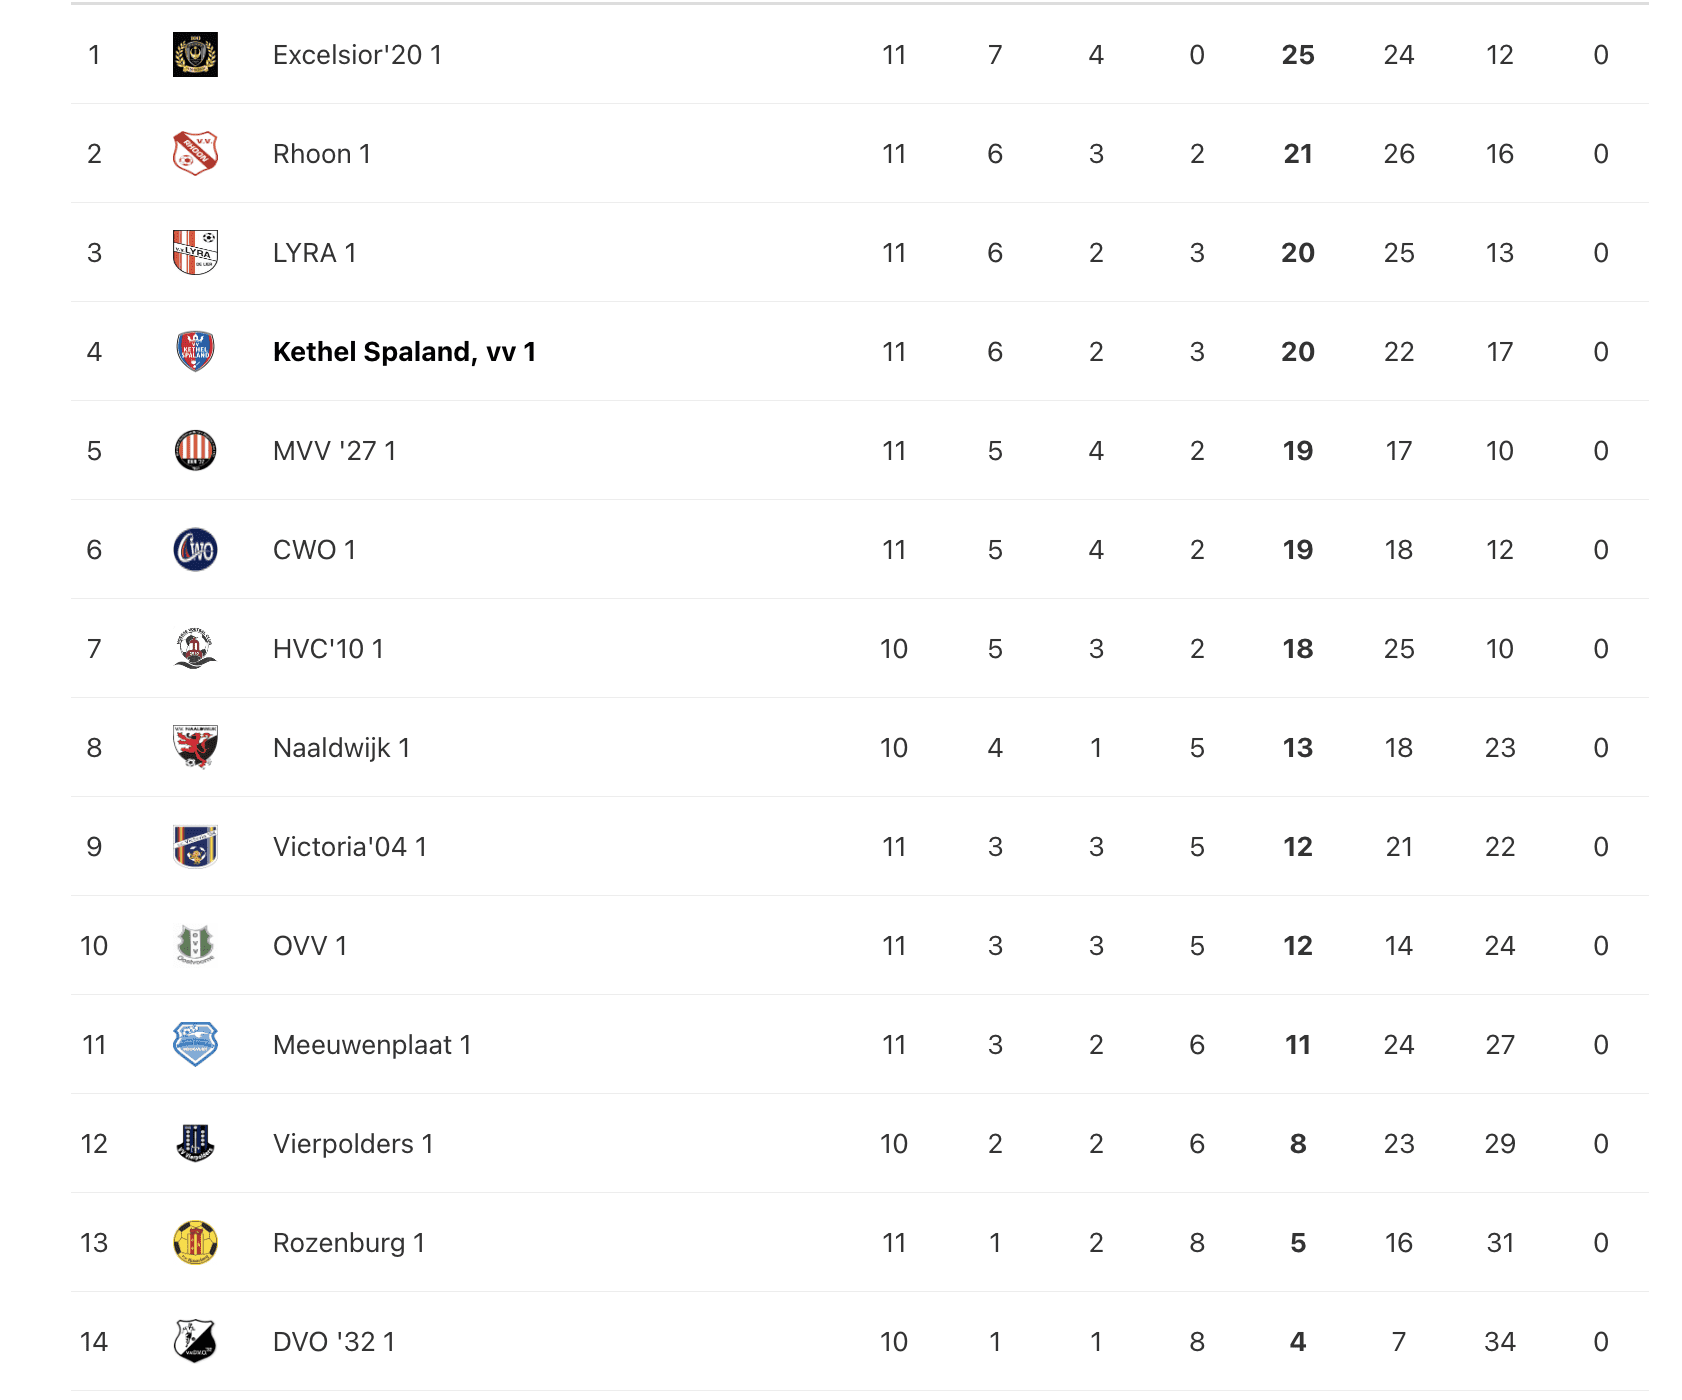Open the Vierpolders 1 team link
The width and height of the screenshot is (1682, 1400).
(353, 1144)
